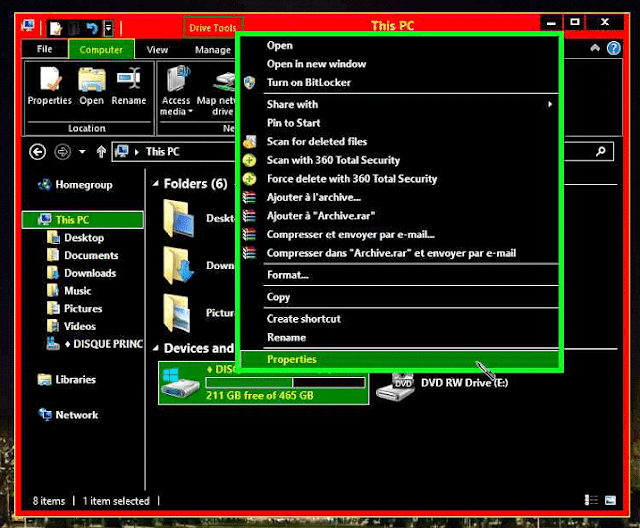
Task: Choose Open in new window
Action: (x=399, y=64)
